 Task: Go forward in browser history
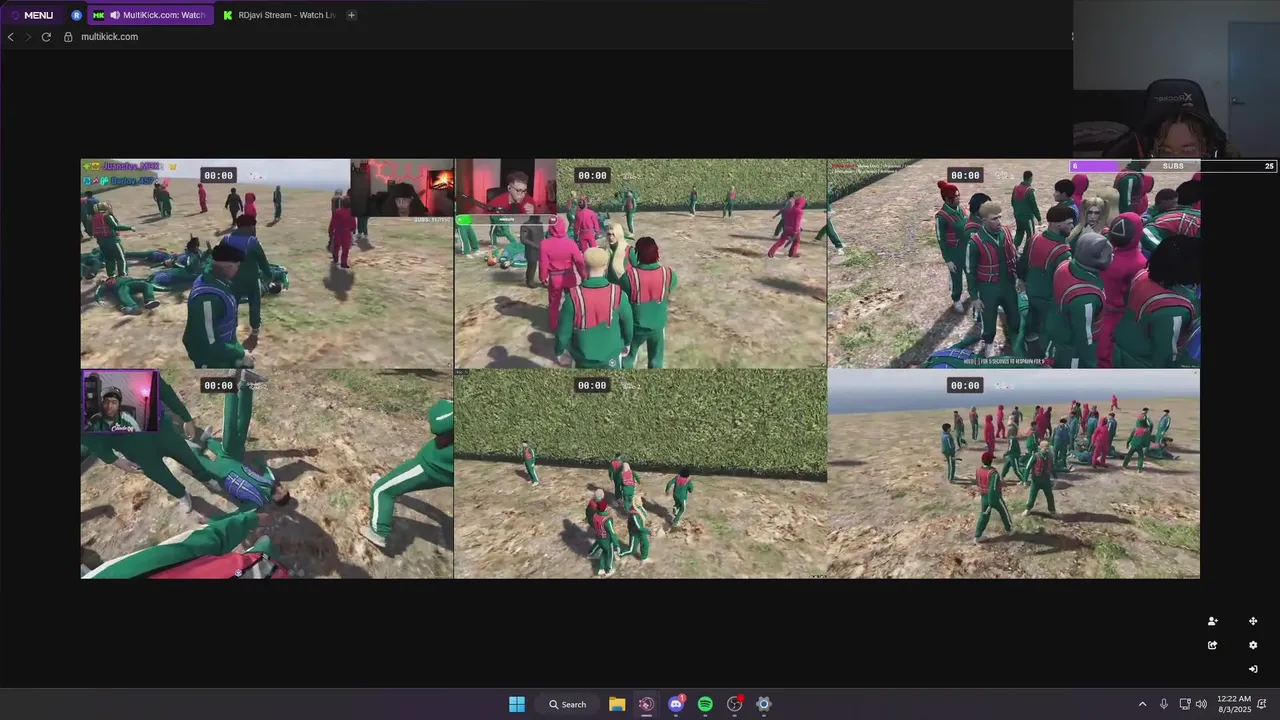tap(28, 37)
